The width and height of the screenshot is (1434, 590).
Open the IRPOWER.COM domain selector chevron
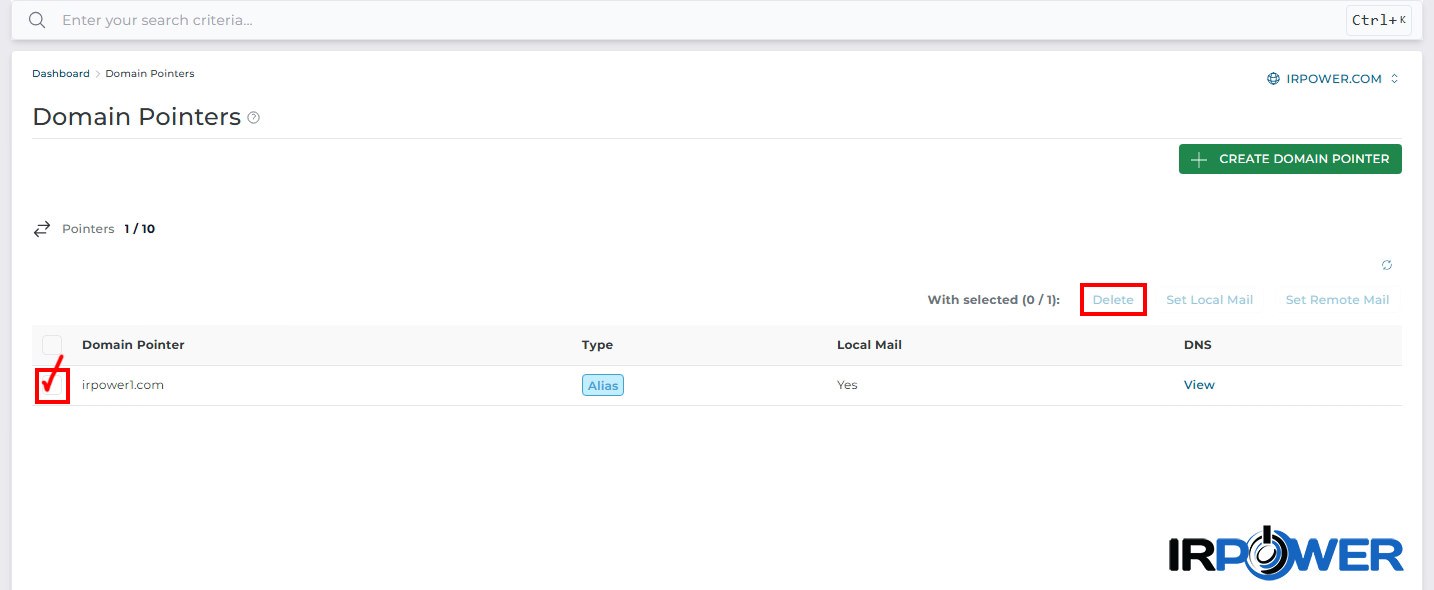1394,79
